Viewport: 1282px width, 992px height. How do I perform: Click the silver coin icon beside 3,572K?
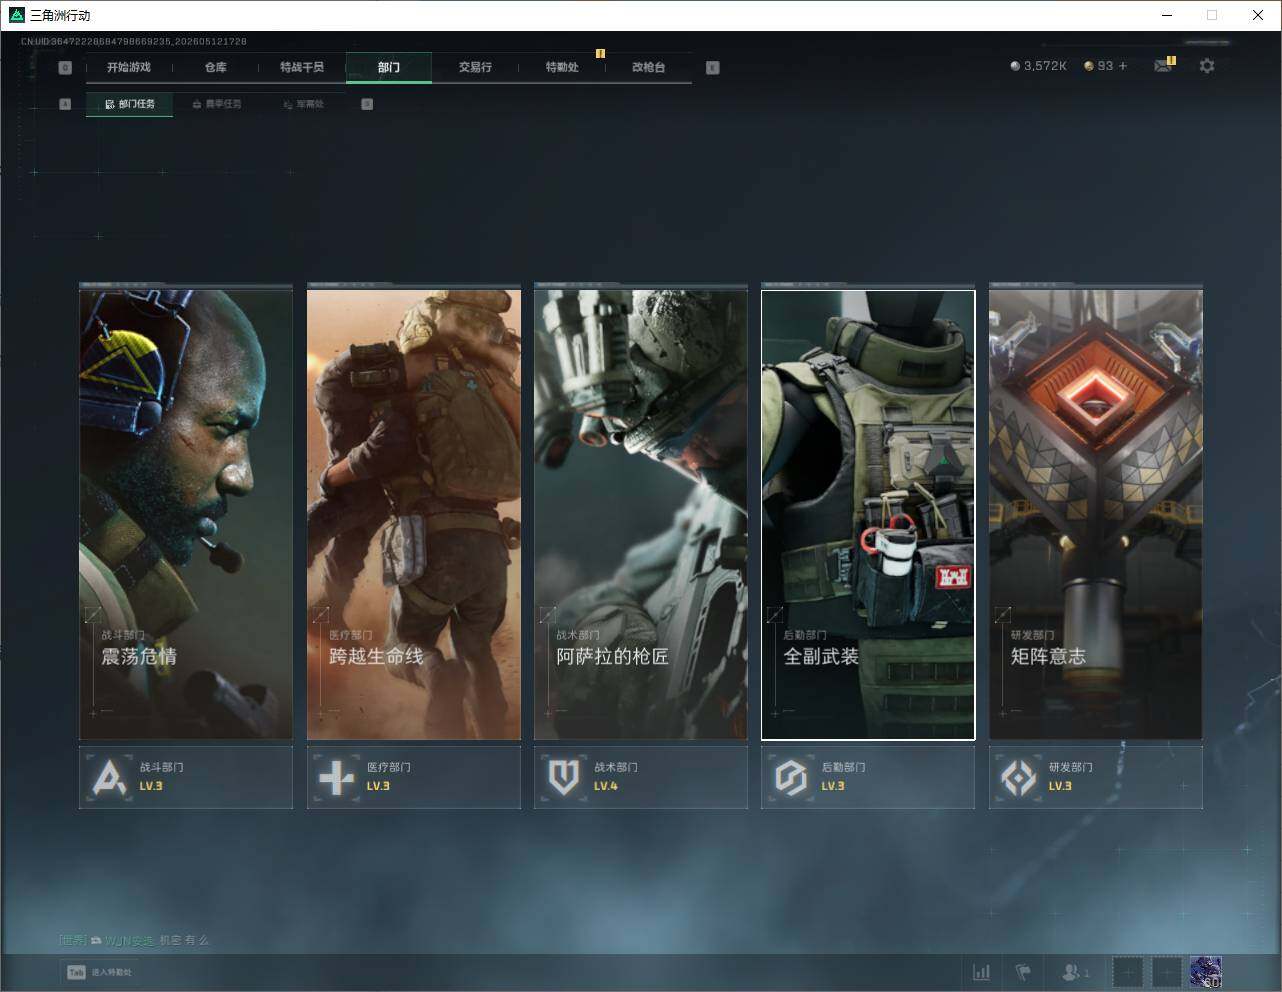click(x=1015, y=66)
